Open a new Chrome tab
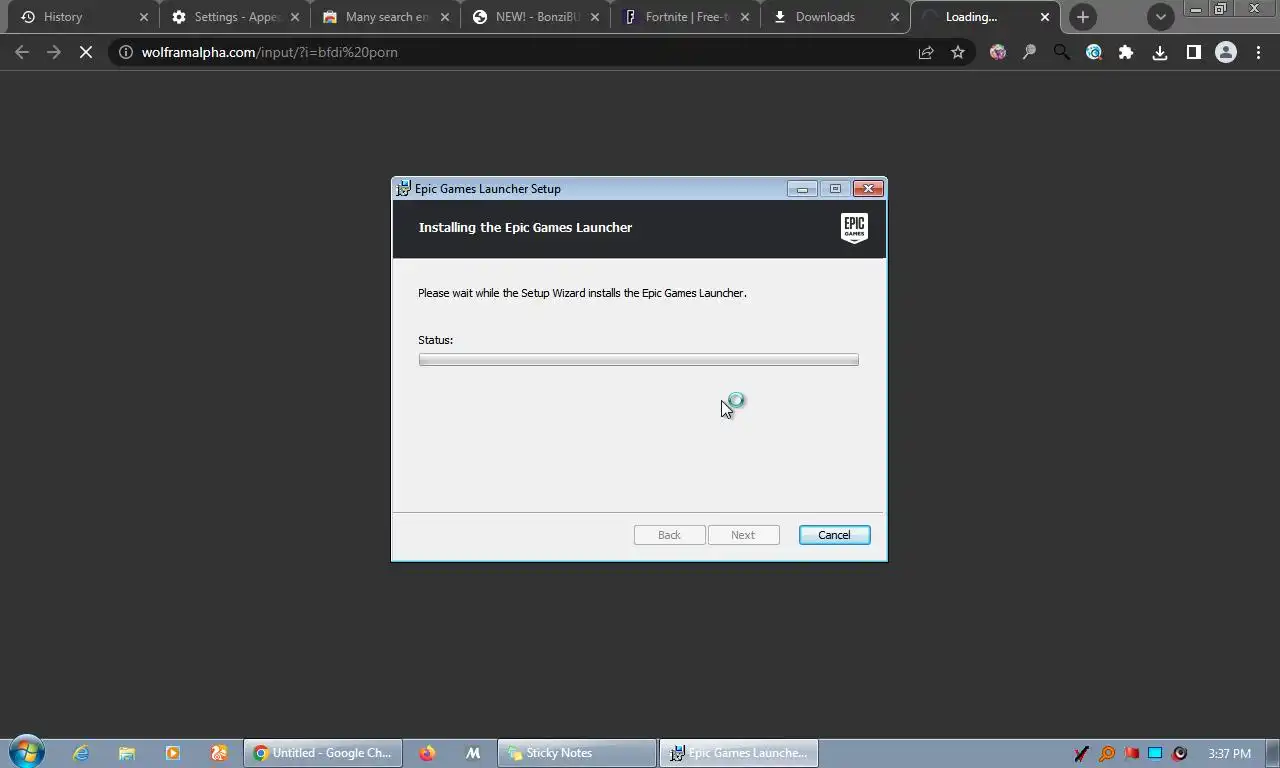 click(x=1083, y=17)
